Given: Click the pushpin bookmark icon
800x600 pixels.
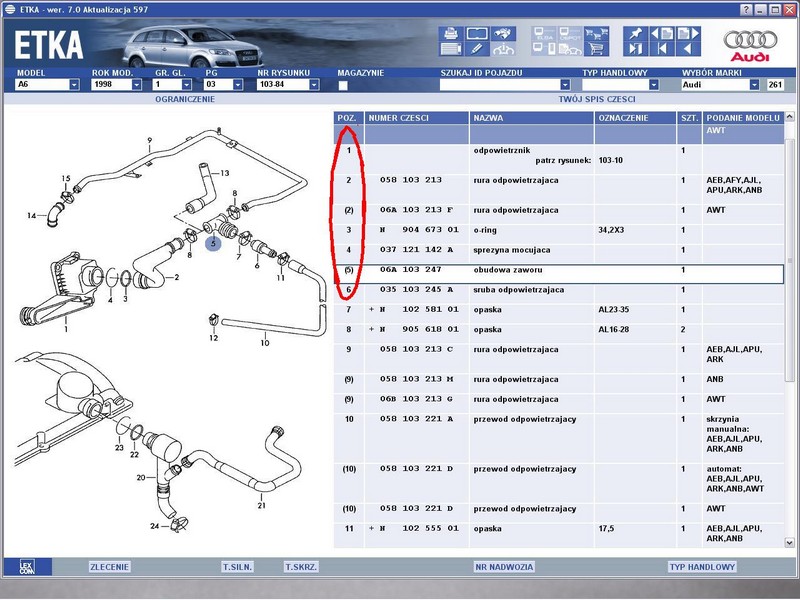Looking at the screenshot, I should [636, 34].
